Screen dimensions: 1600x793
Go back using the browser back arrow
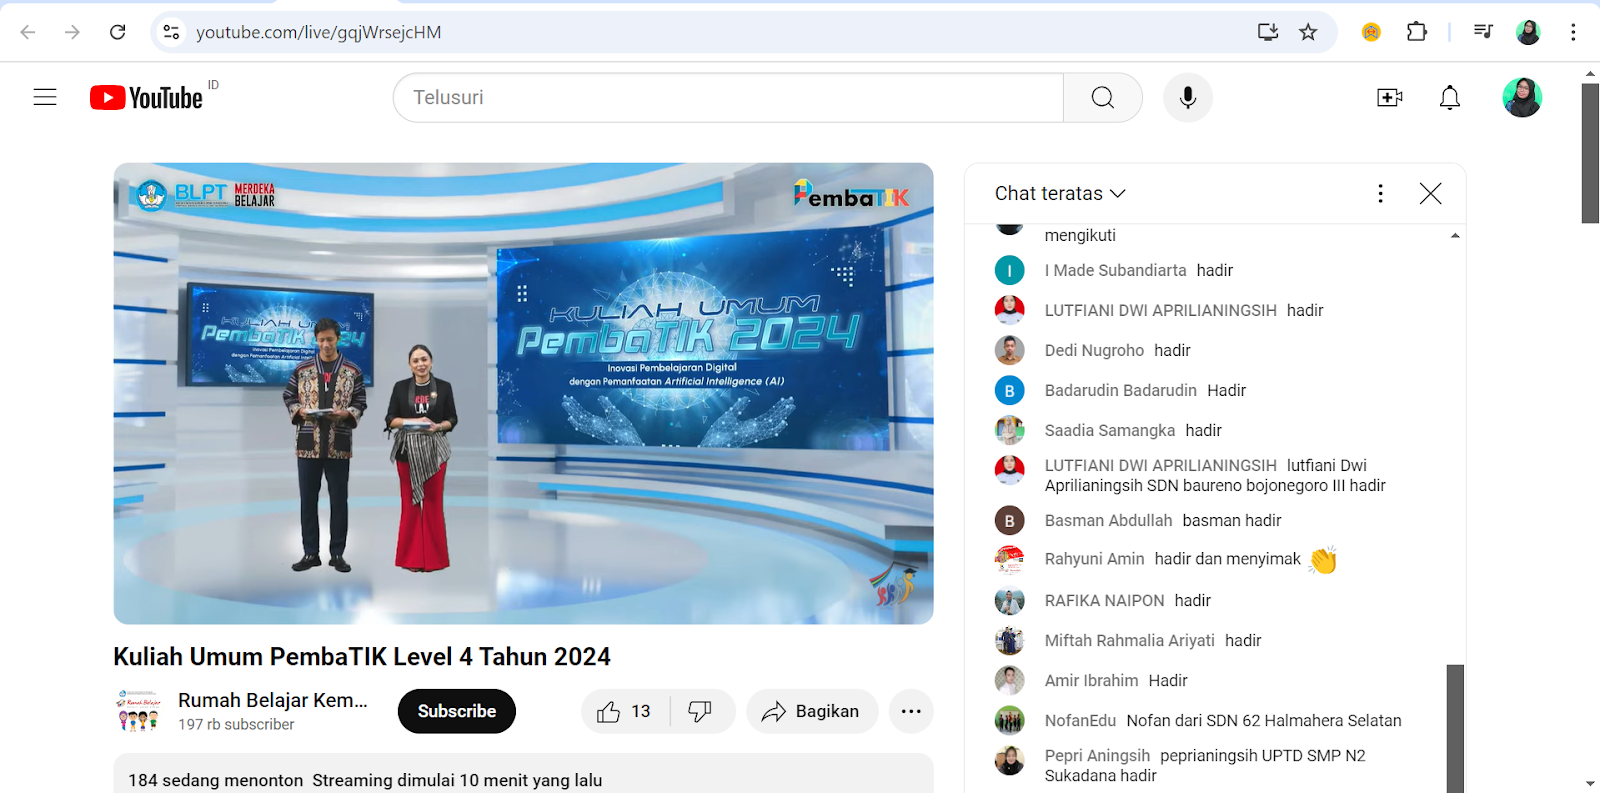pos(28,32)
